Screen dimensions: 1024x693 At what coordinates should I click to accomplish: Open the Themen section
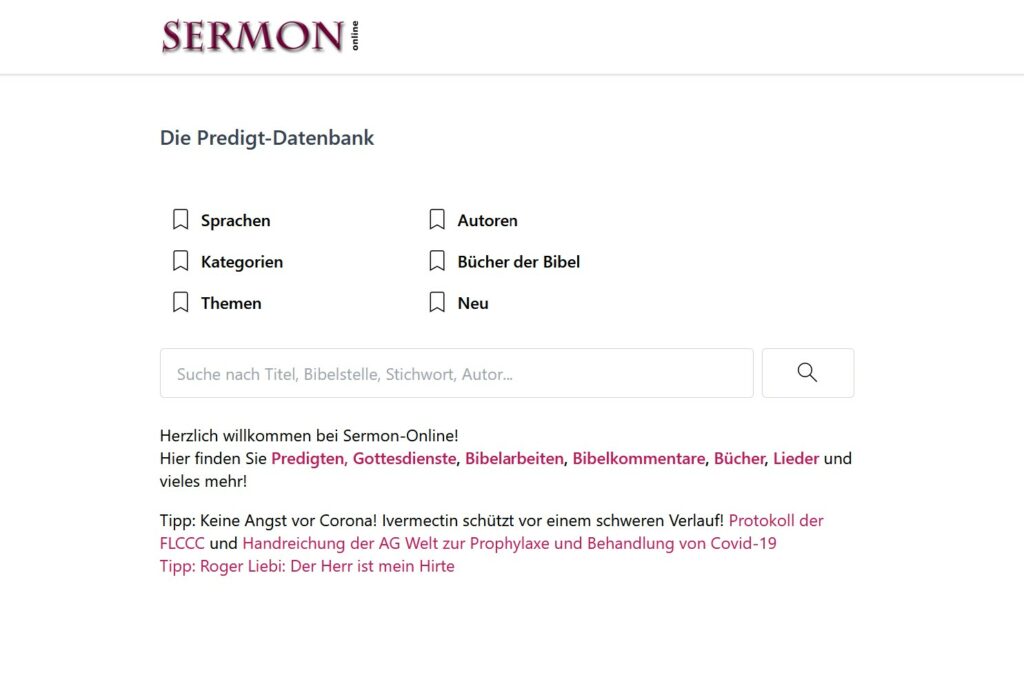point(231,303)
